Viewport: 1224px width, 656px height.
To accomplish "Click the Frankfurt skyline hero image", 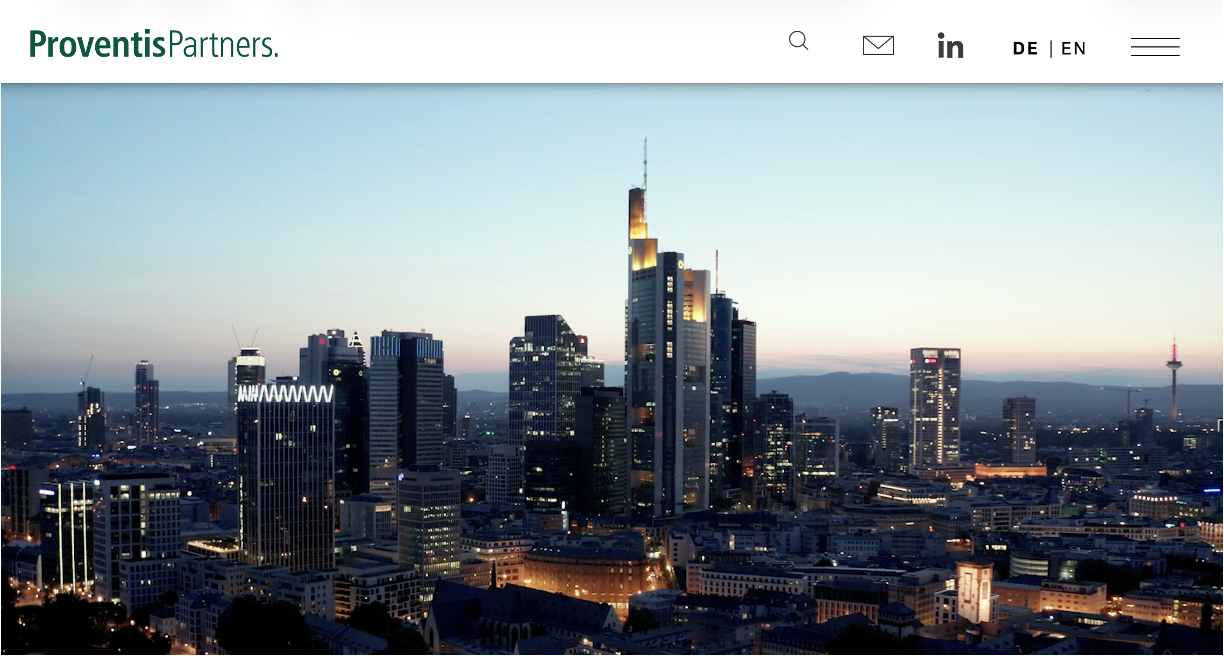I will tap(612, 370).
